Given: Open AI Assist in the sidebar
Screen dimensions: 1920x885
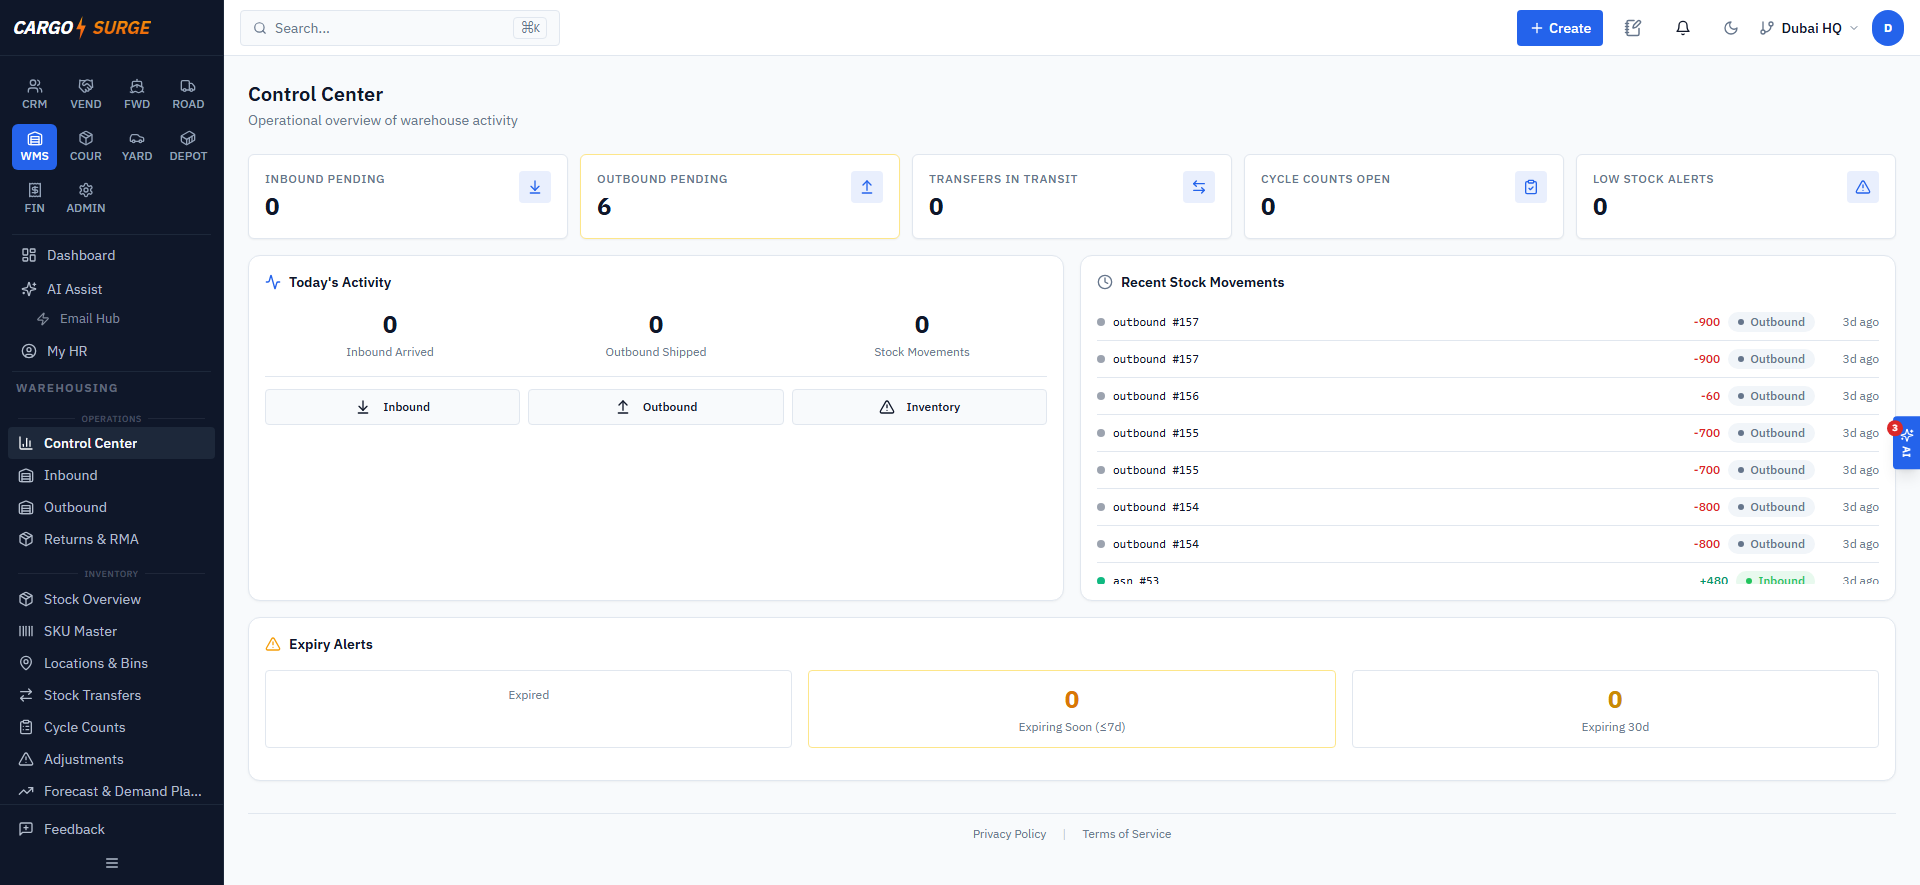Looking at the screenshot, I should 112,289.
